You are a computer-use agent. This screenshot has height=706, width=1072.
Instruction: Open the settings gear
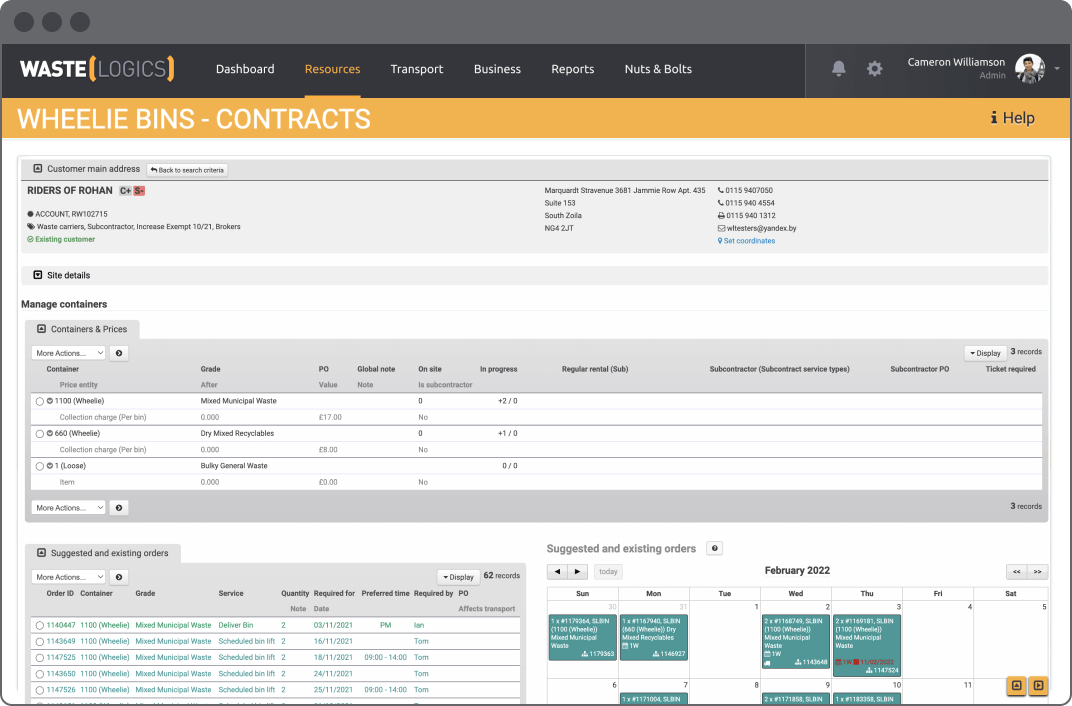[x=874, y=68]
